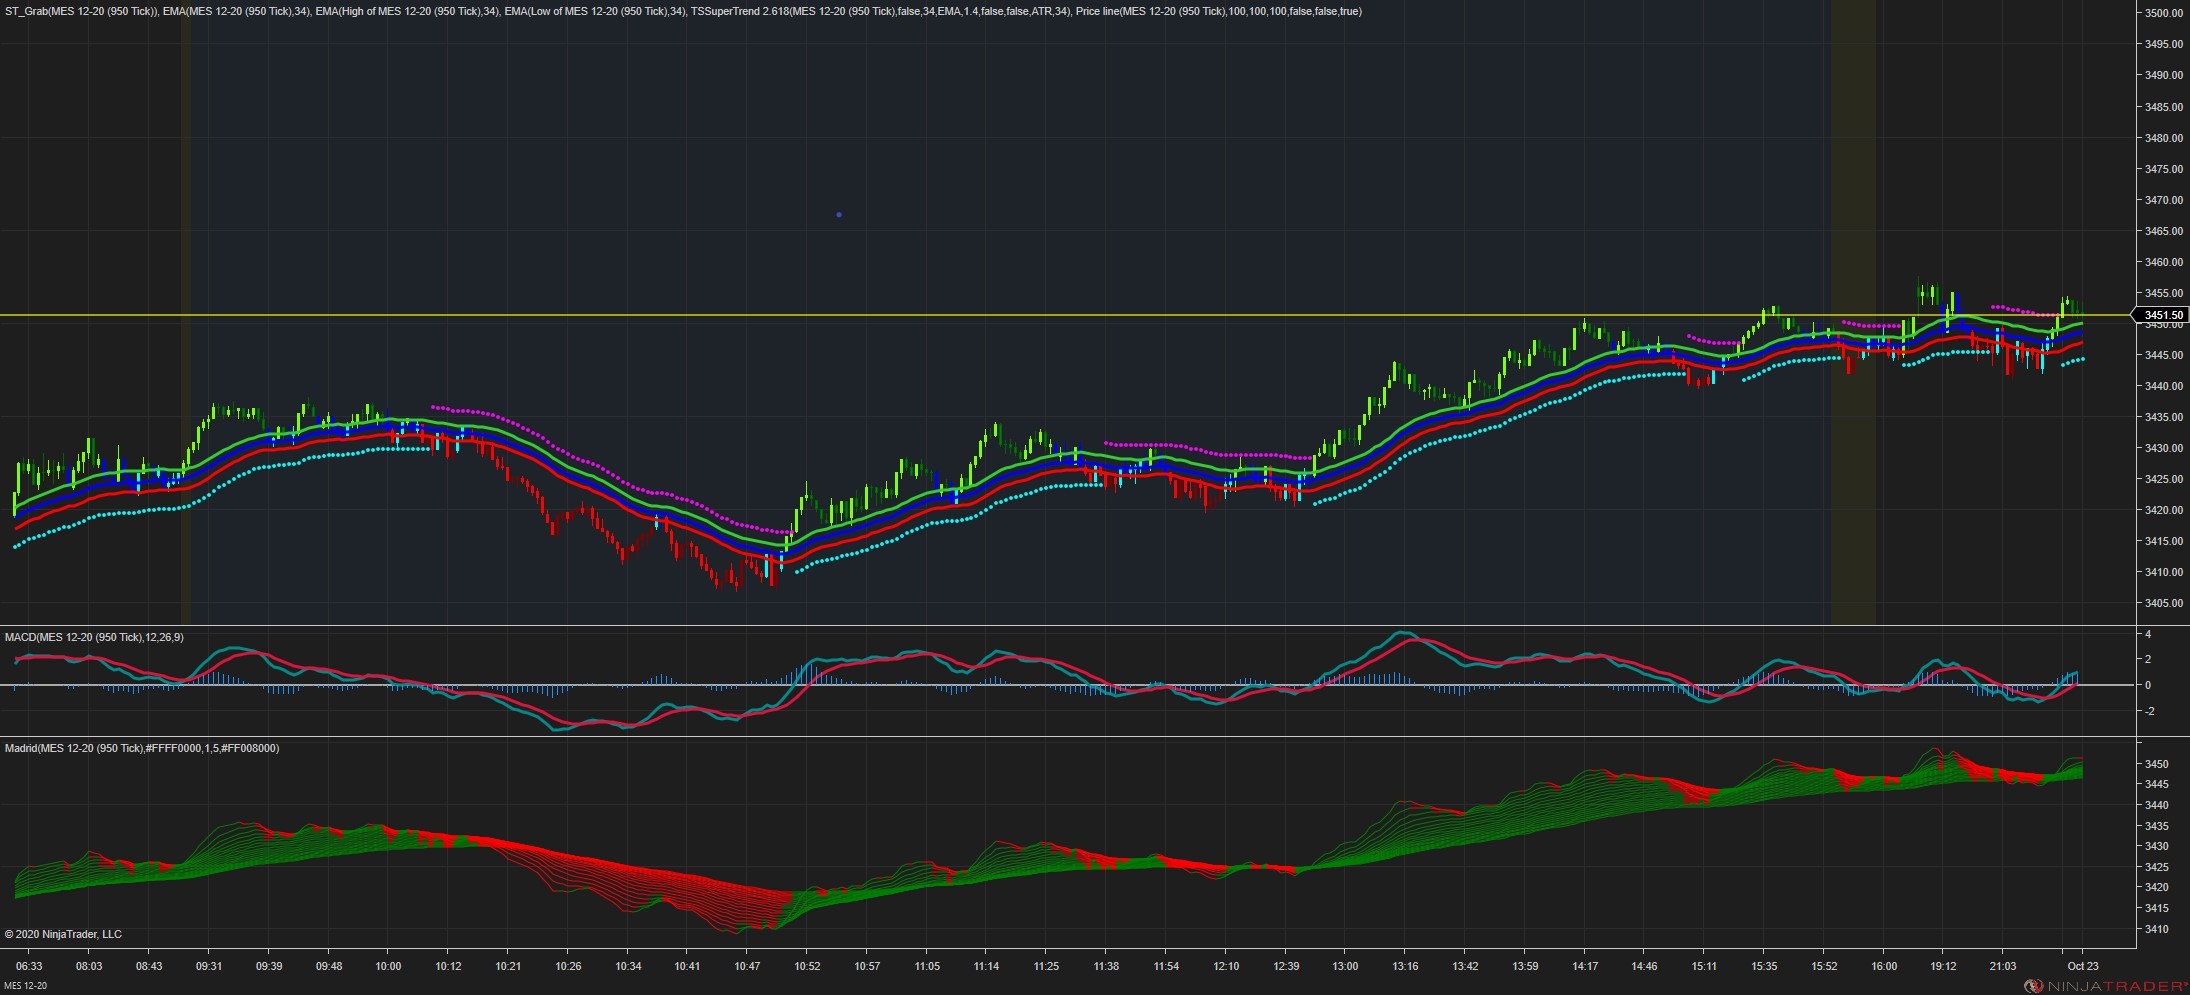The image size is (2190, 995).
Task: Click the 3430.00 price axis label
Action: pos(2164,448)
